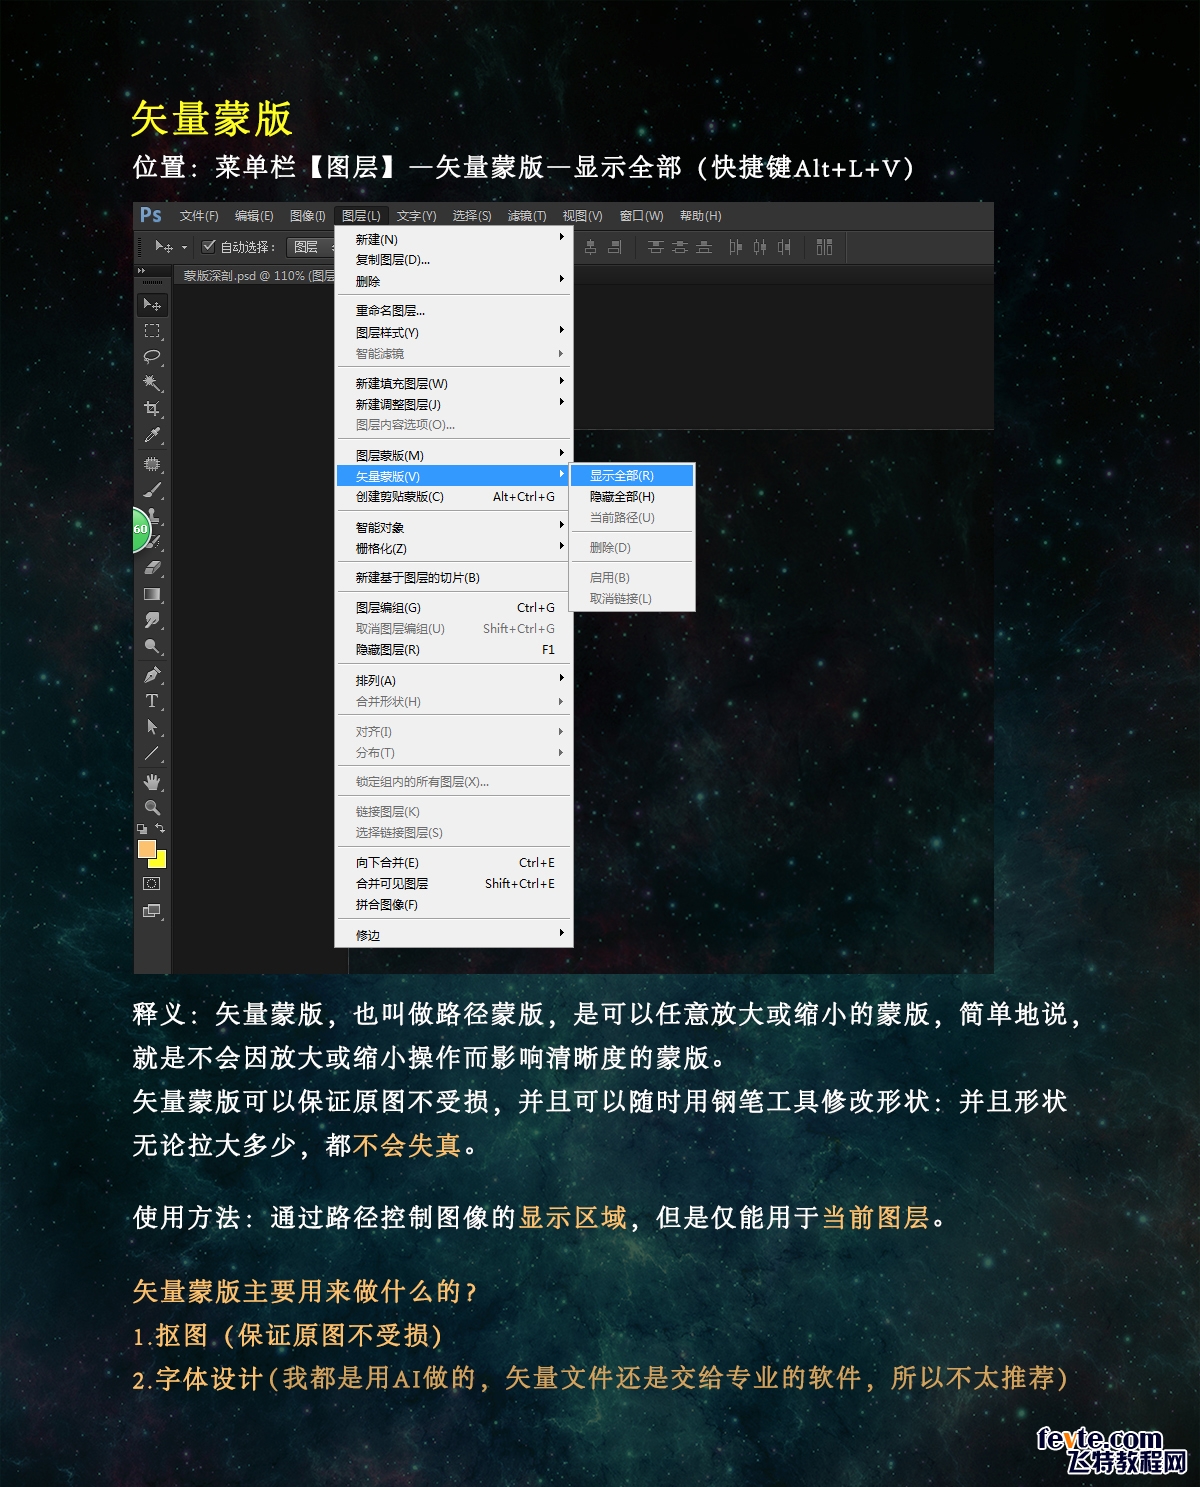Image resolution: width=1200 pixels, height=1487 pixels.
Task: Click the Photoshop Ps logo
Action: click(x=151, y=215)
